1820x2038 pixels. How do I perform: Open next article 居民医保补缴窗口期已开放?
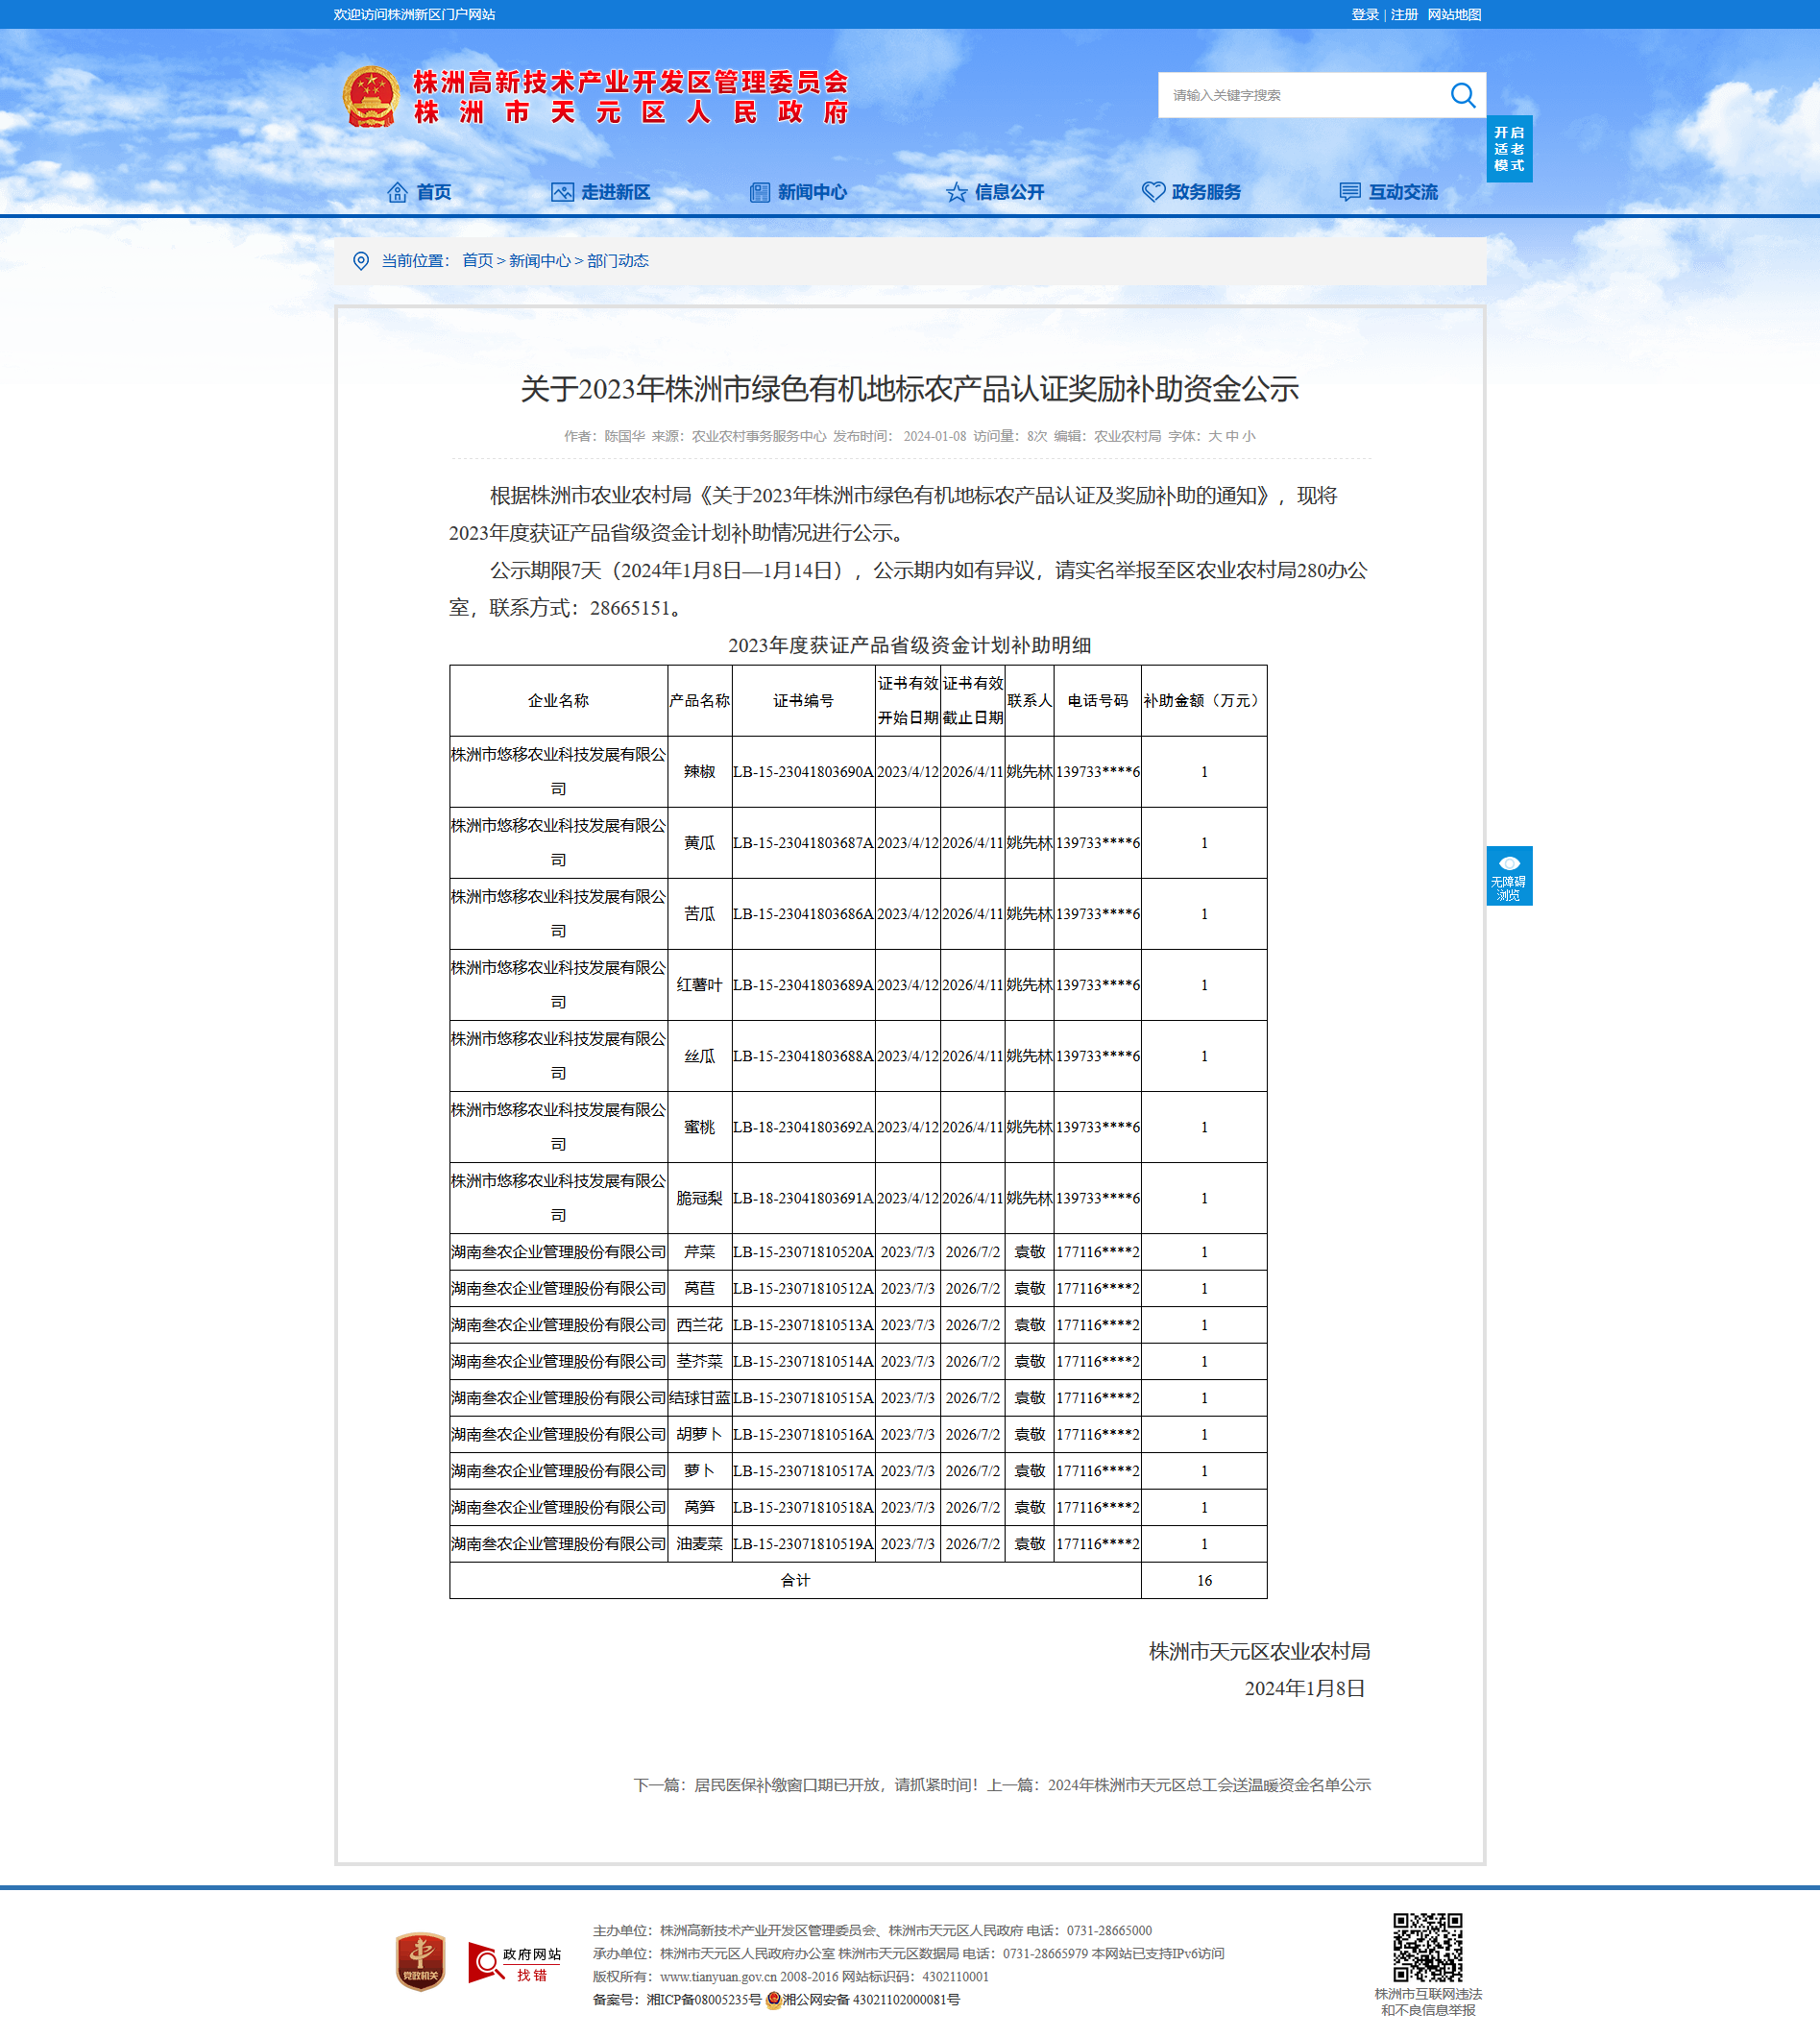tap(835, 1785)
